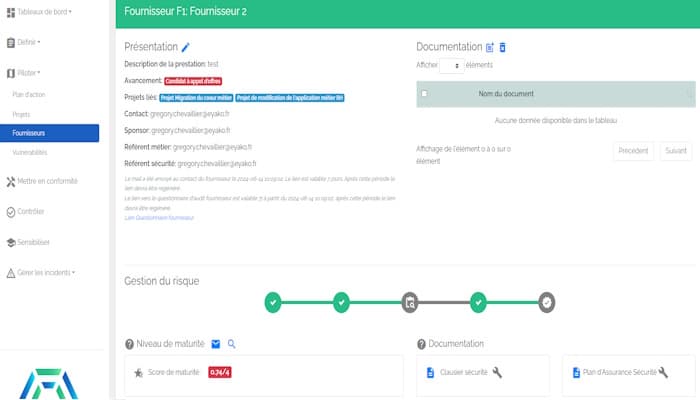Open Plan d'action in sidebar
Image resolution: width=700 pixels, height=400 pixels.
tap(29, 95)
